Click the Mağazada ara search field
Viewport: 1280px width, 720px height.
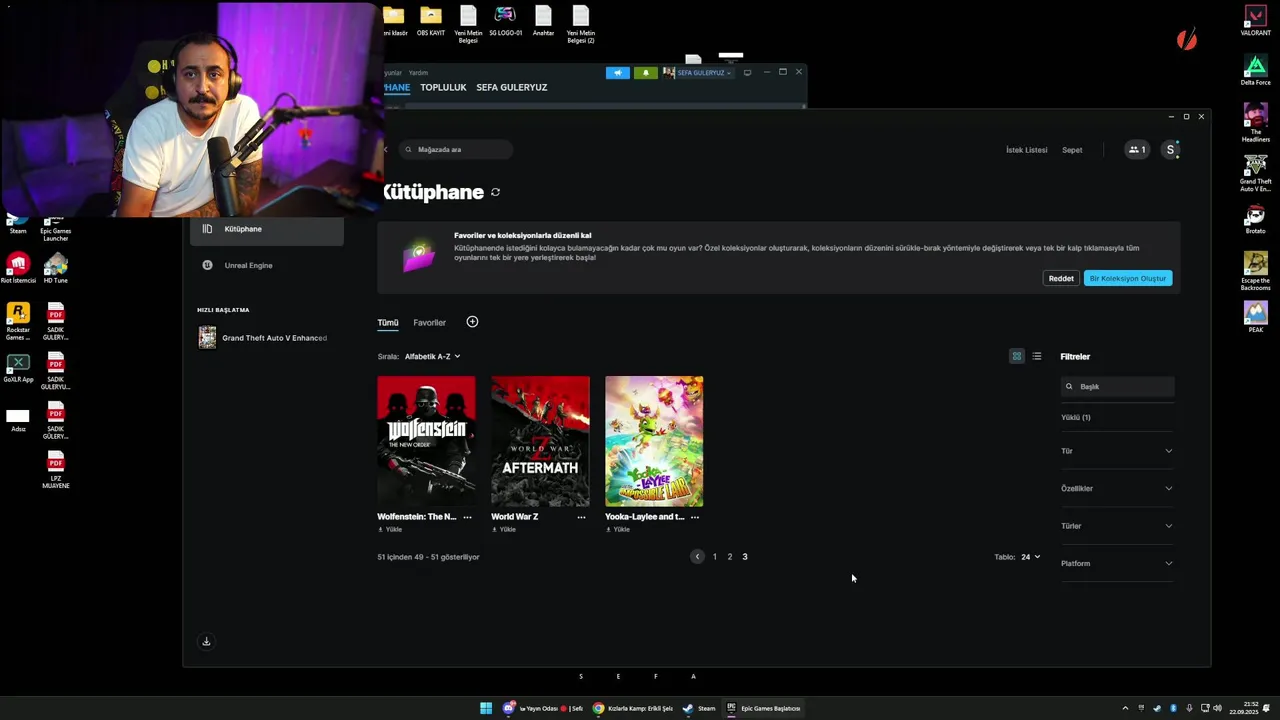click(456, 150)
